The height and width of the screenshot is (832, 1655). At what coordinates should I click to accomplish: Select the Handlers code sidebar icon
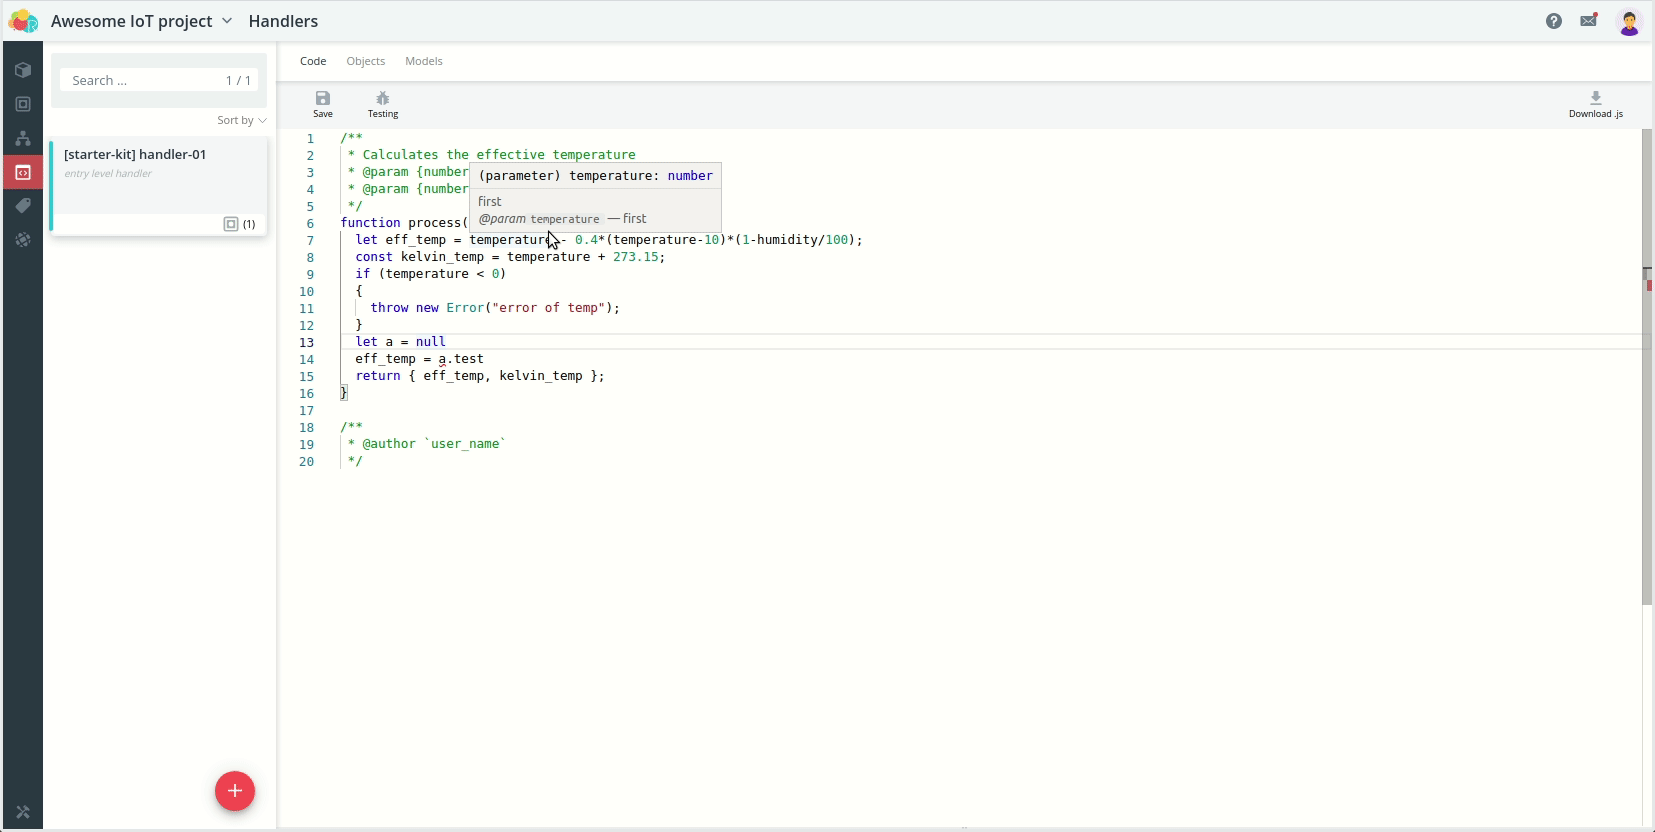tap(23, 172)
